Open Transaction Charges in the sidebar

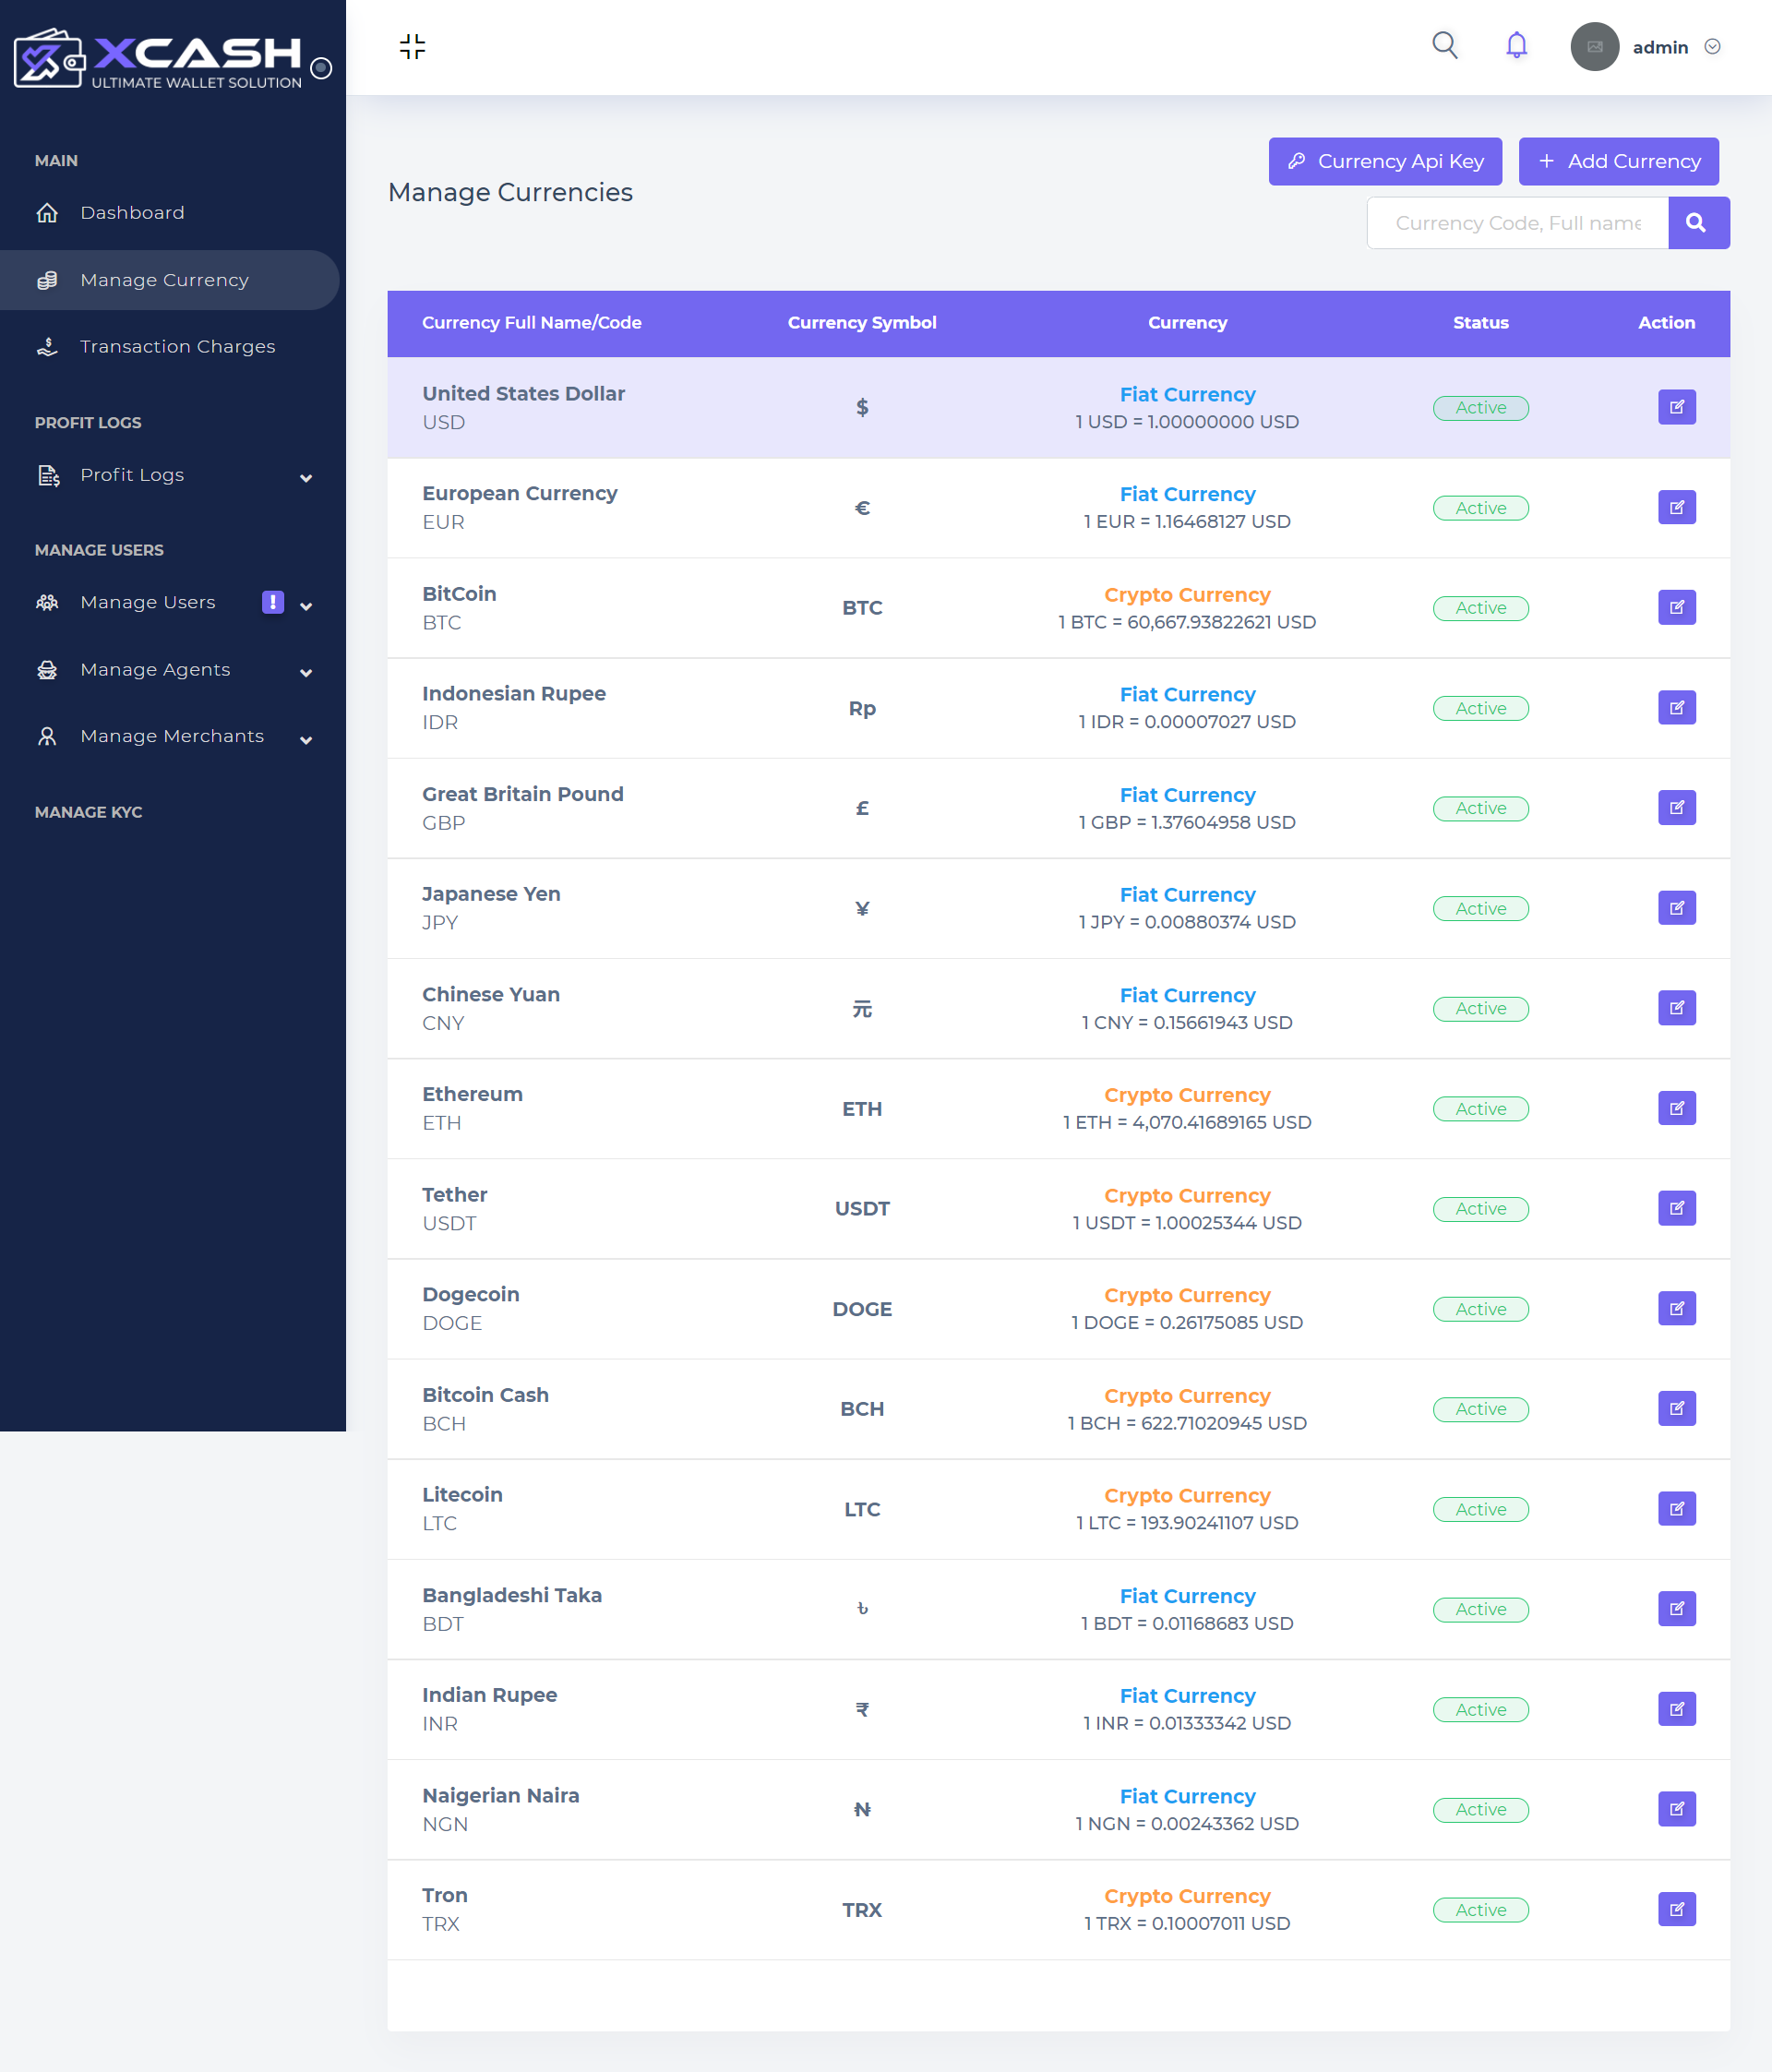coord(177,346)
